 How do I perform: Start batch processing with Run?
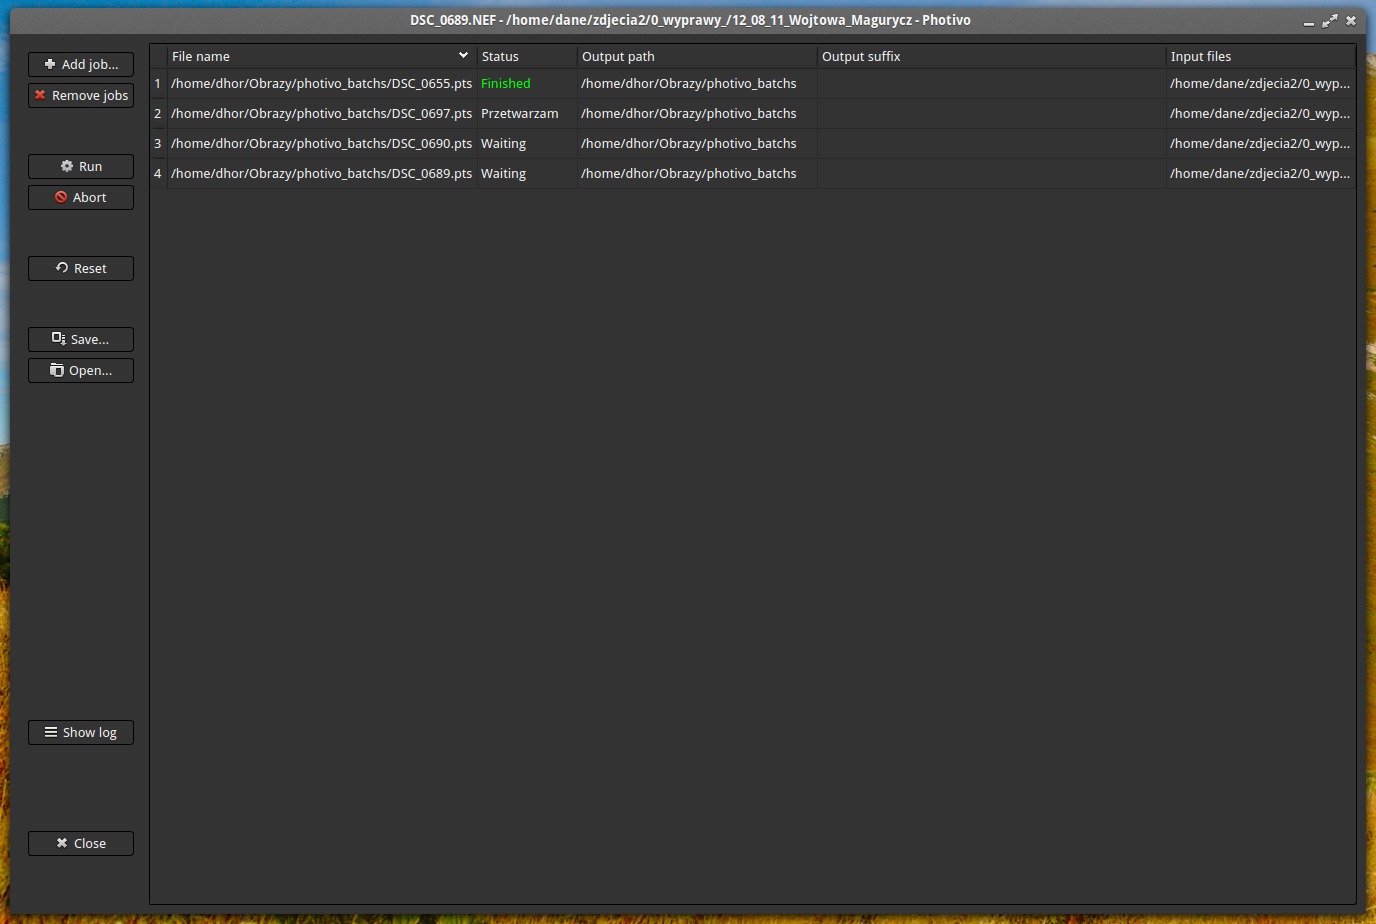click(81, 166)
